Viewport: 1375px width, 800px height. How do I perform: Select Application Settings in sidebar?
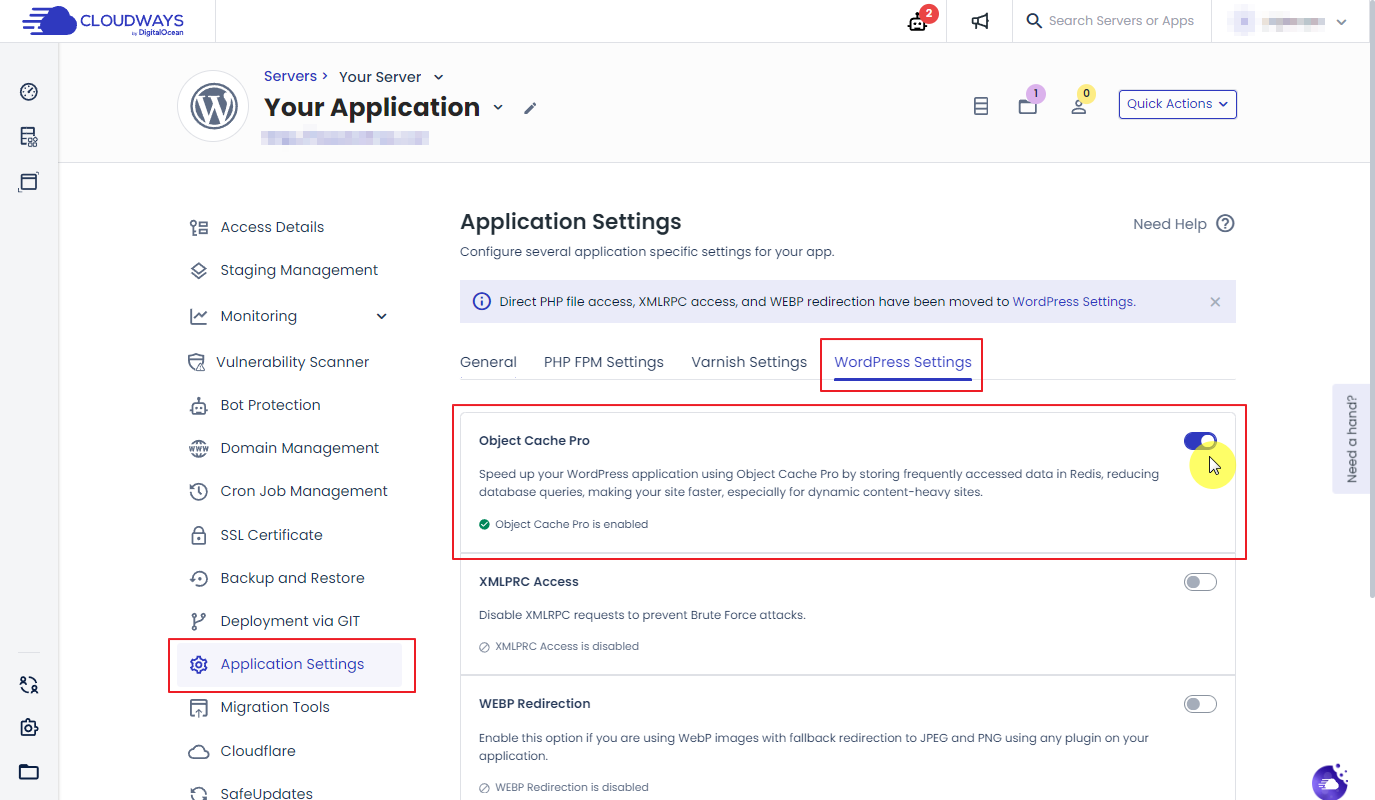[289, 664]
